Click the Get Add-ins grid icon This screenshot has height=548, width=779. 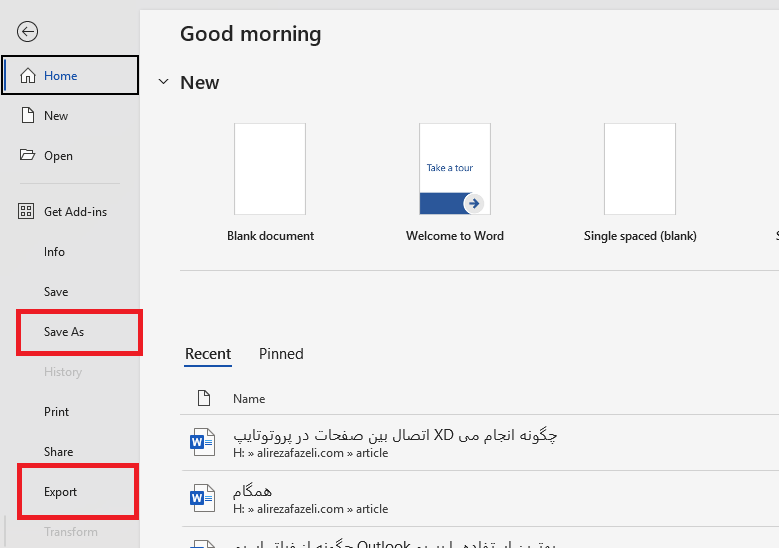pyautogui.click(x=26, y=211)
